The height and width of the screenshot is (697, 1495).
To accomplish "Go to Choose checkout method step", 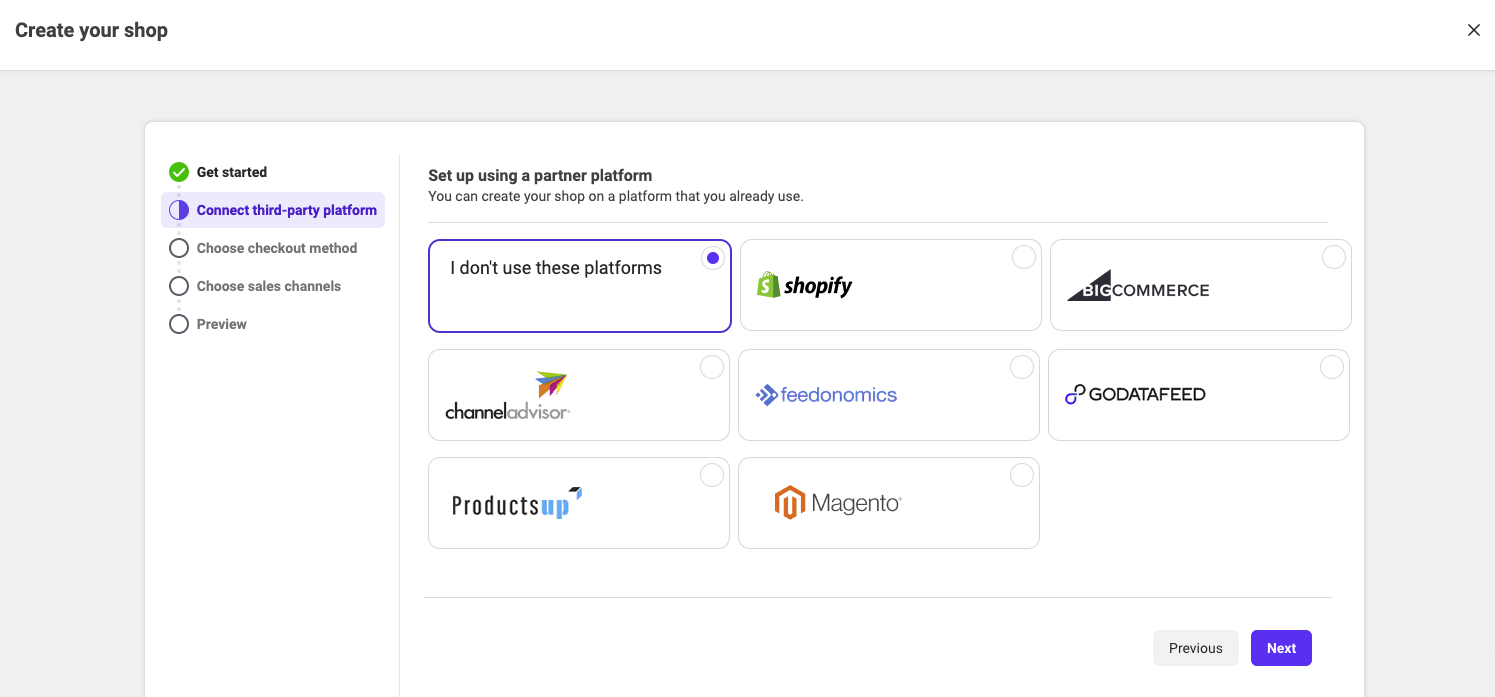I will 276,248.
